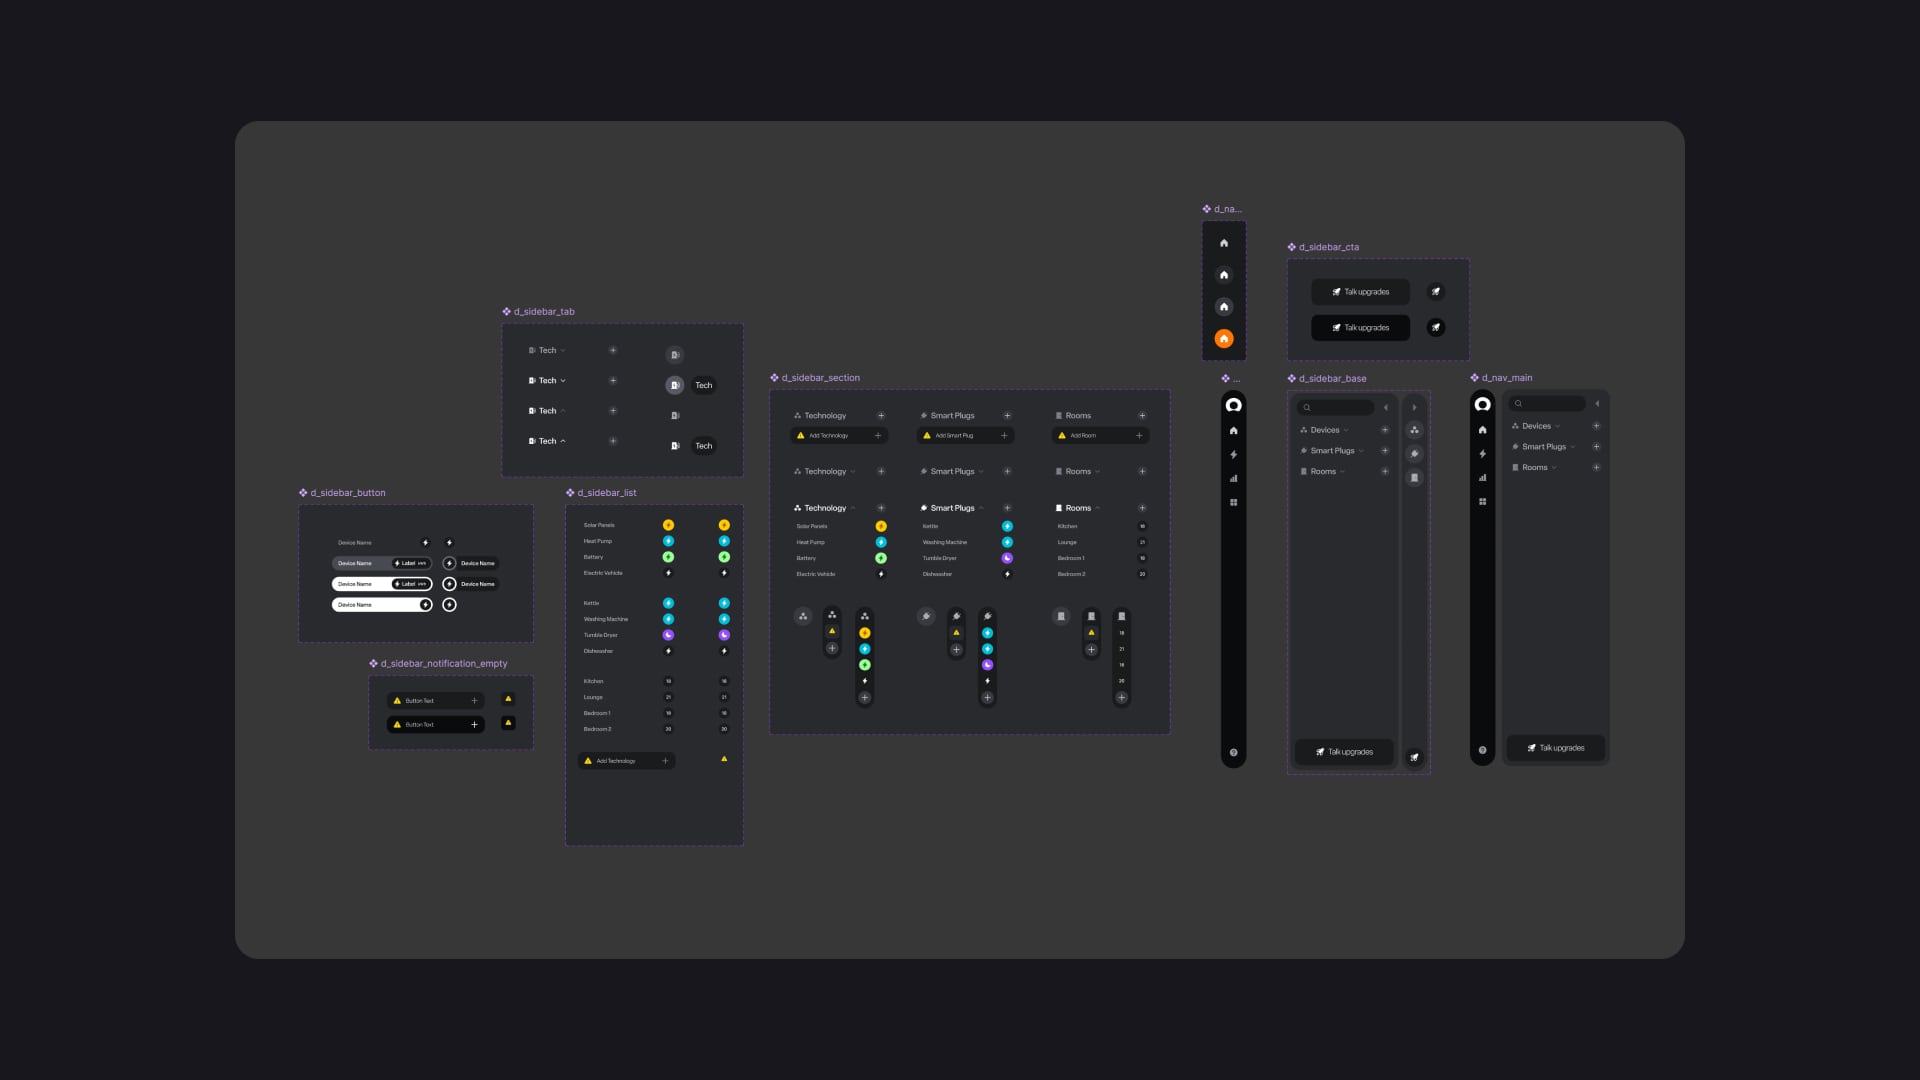Click the warning triangle icon at bottom-right of d_sidebar_list
Viewport: 1920px width, 1080px height.
724,759
